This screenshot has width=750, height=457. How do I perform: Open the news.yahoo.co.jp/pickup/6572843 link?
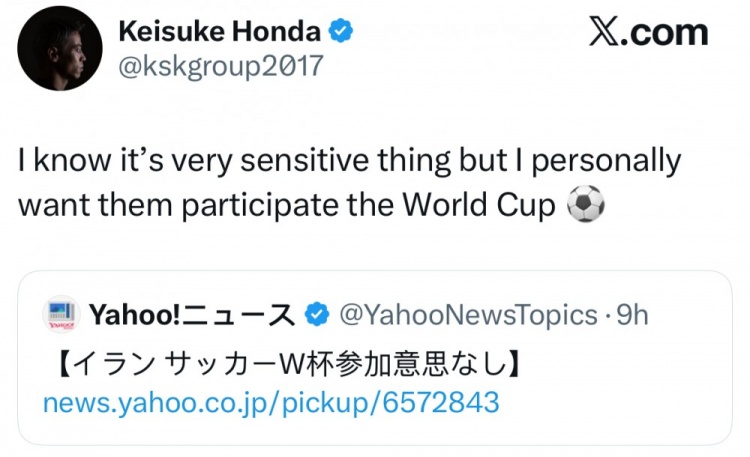click(x=270, y=403)
